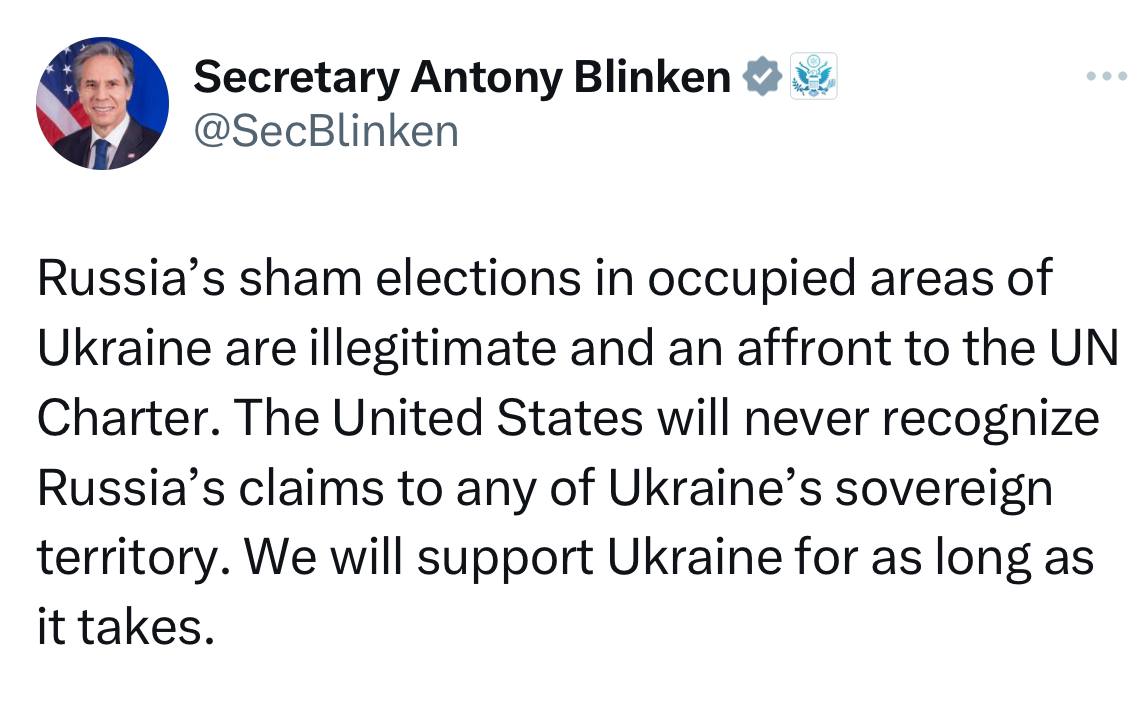Open Secretary Blinken's profile picture
This screenshot has height=703, width=1147.
(102, 104)
